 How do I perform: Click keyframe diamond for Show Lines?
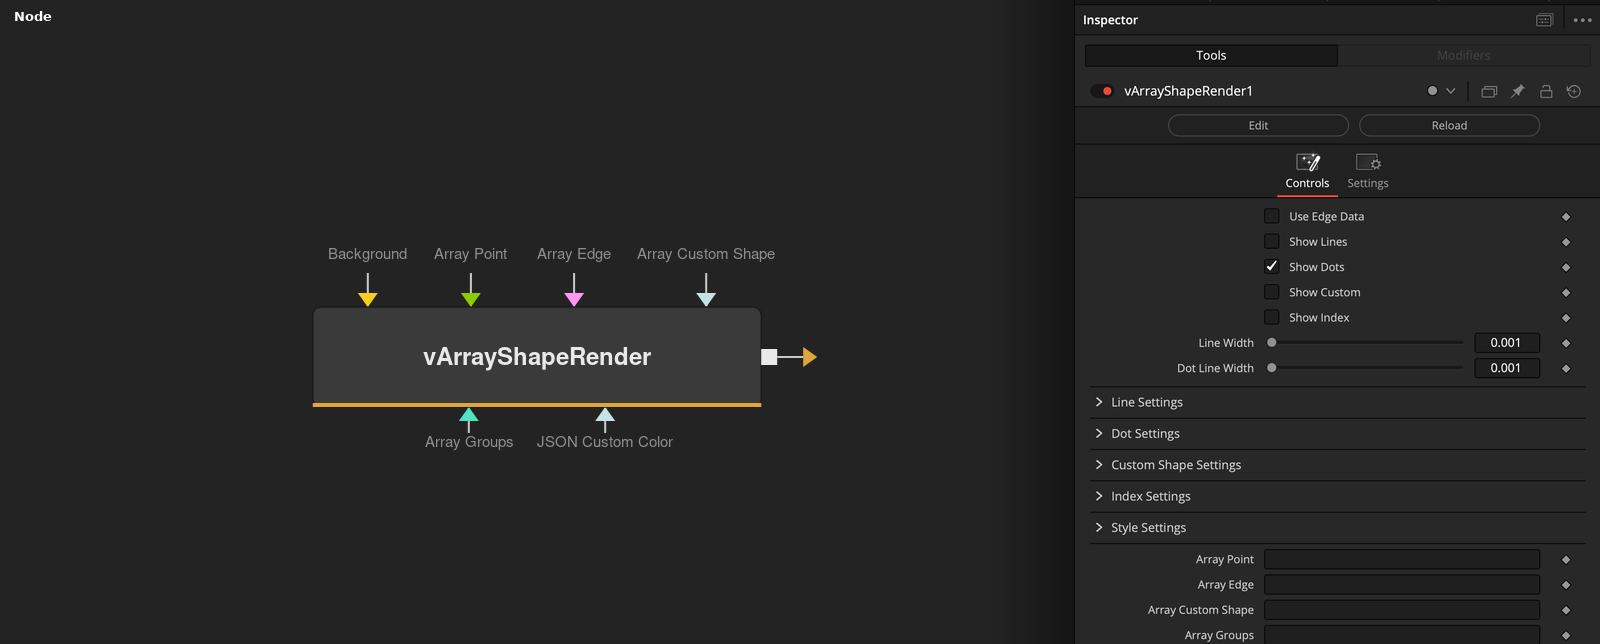pyautogui.click(x=1566, y=242)
